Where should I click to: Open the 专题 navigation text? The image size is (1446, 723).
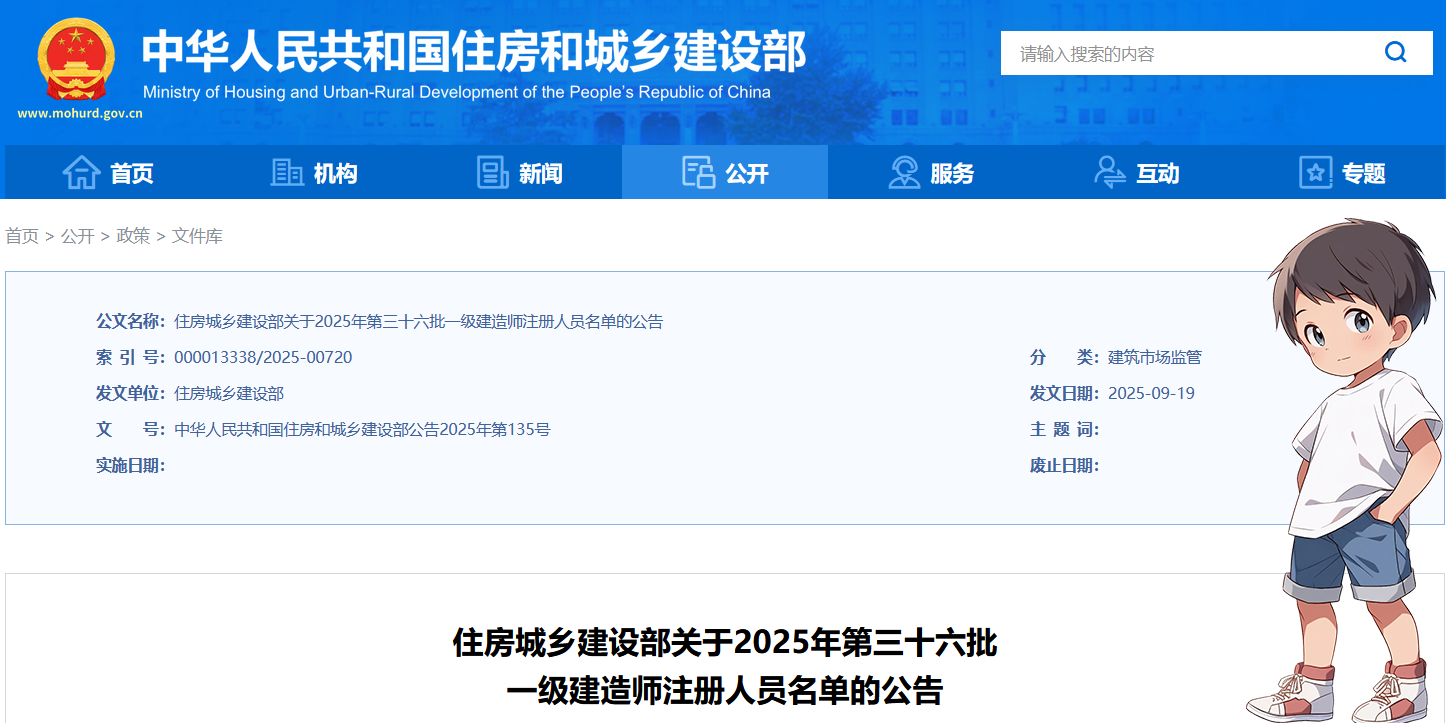coord(1363,174)
